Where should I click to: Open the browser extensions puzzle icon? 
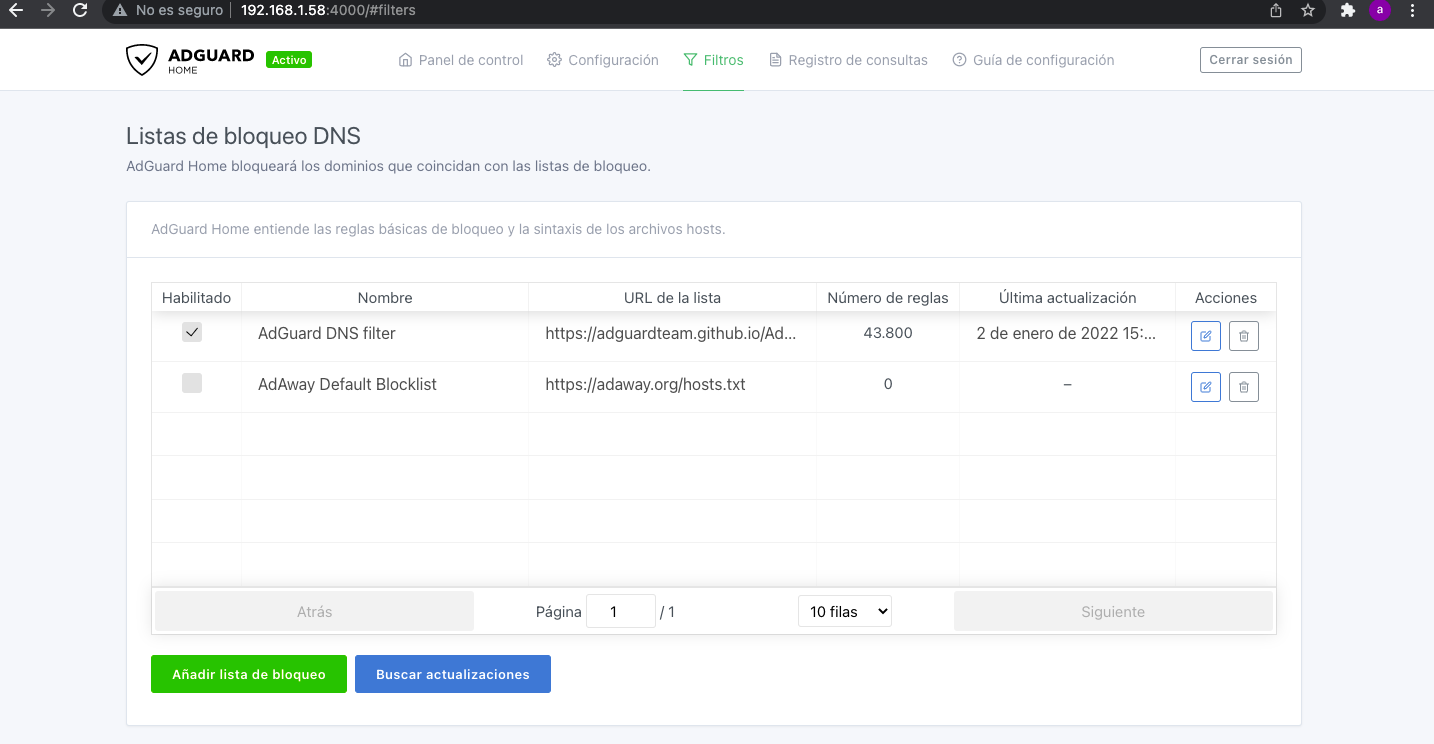click(x=1347, y=11)
